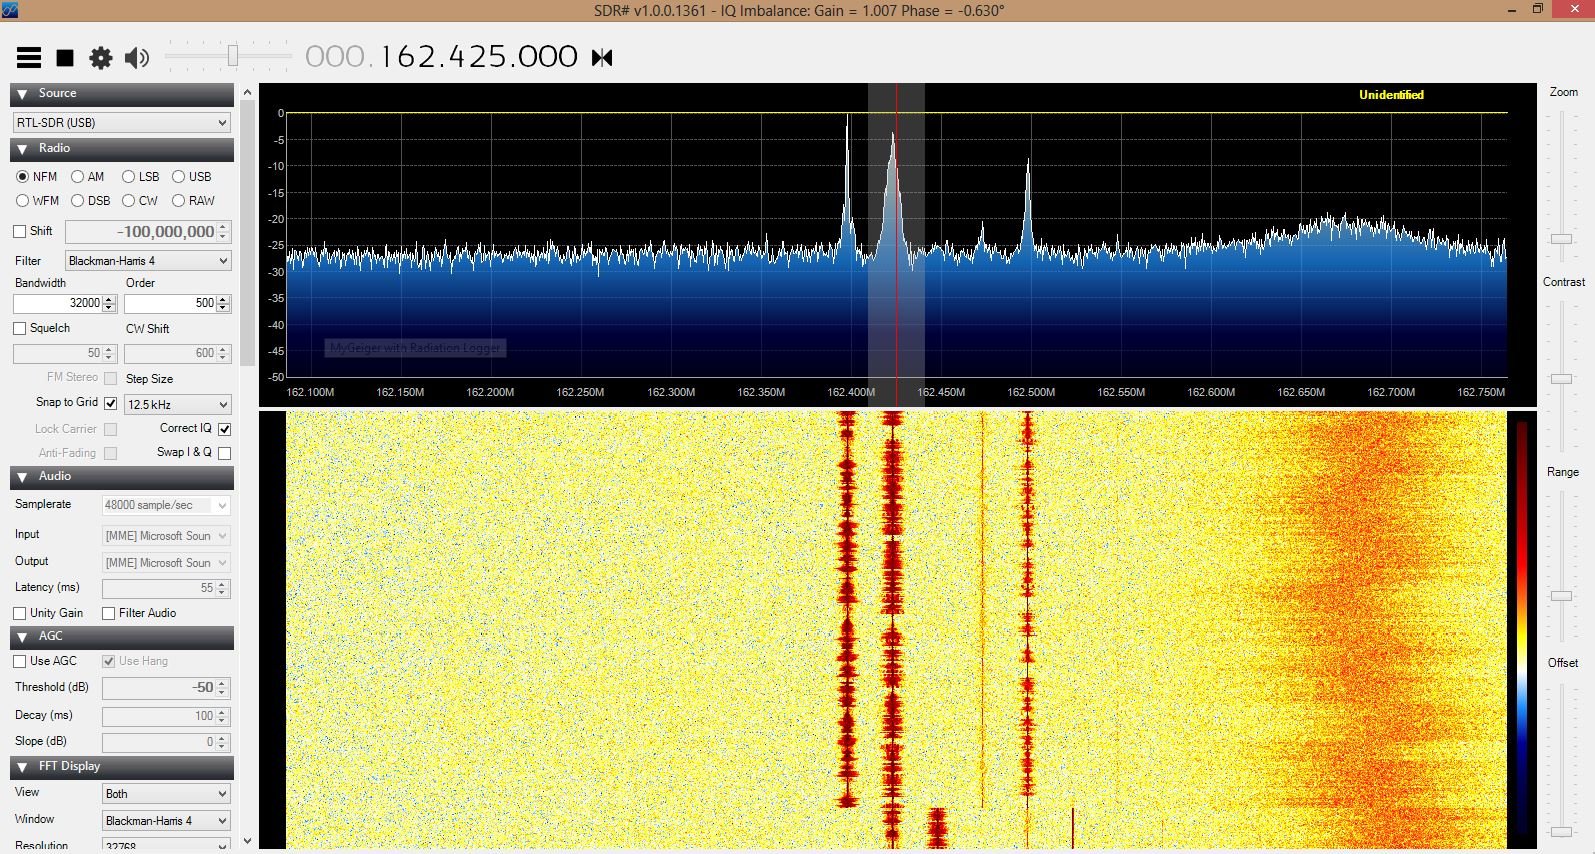Select WFM radio mode
Image resolution: width=1595 pixels, height=854 pixels.
(23, 201)
